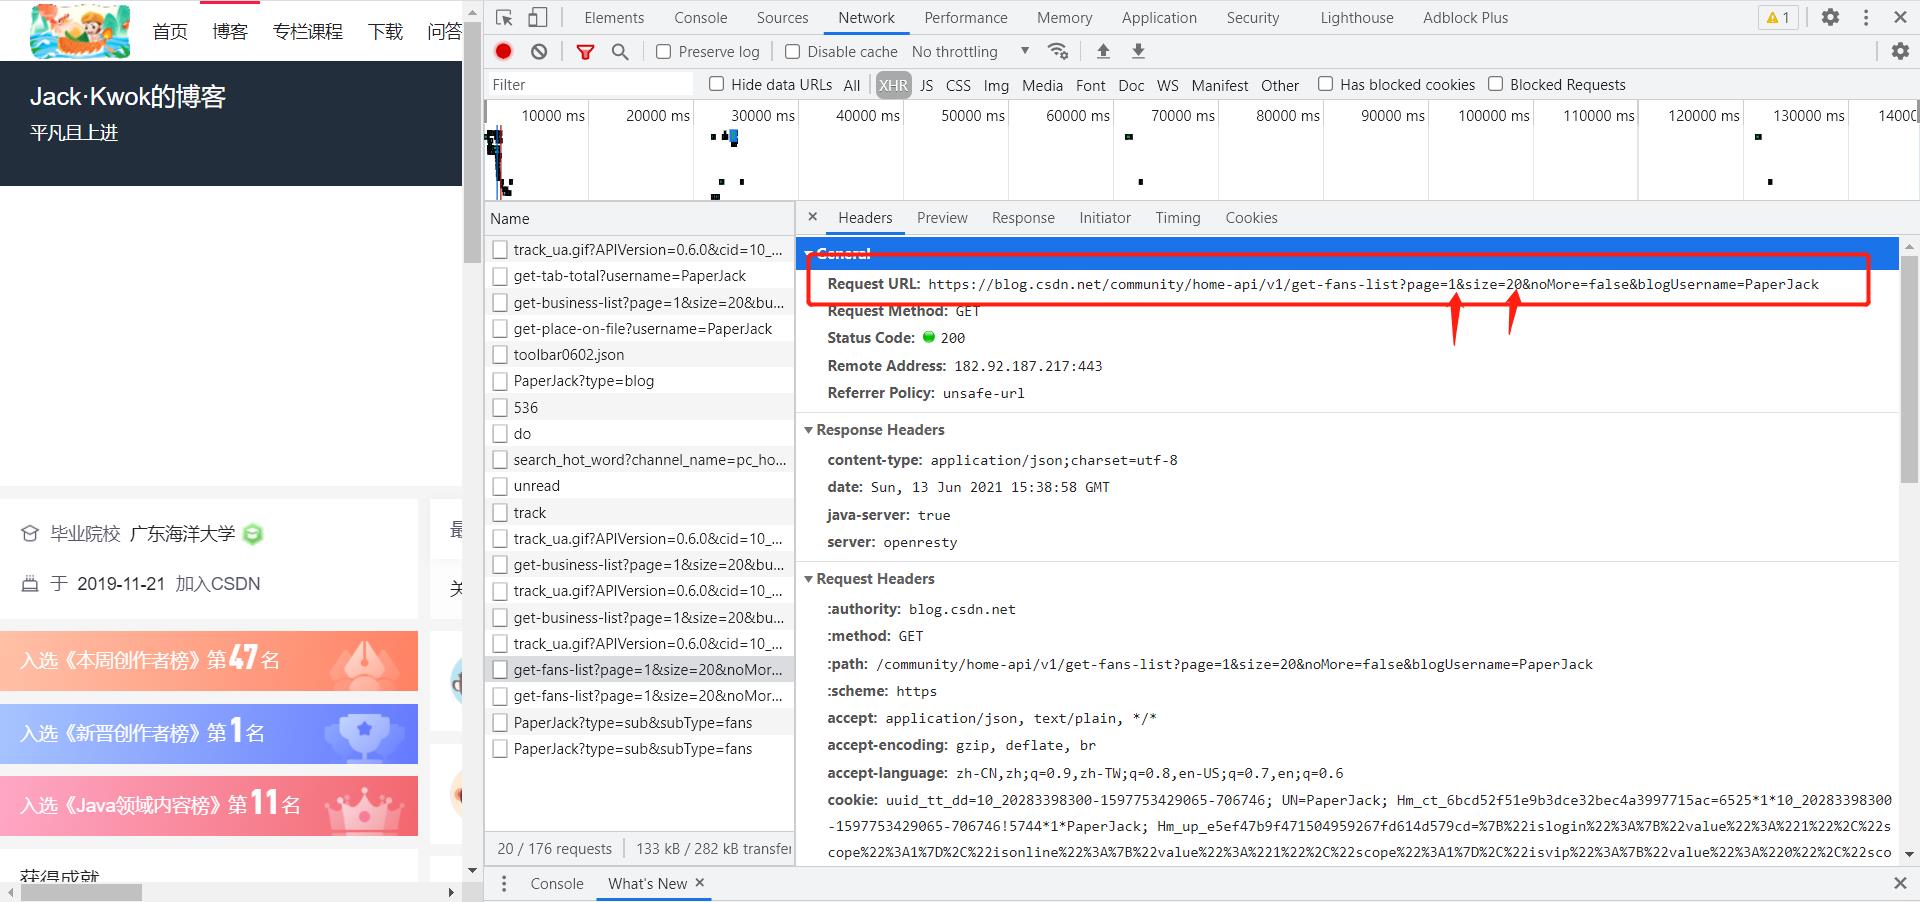Screen dimensions: 1920x902
Task: Export HAR file with download arrow
Action: click(1138, 51)
